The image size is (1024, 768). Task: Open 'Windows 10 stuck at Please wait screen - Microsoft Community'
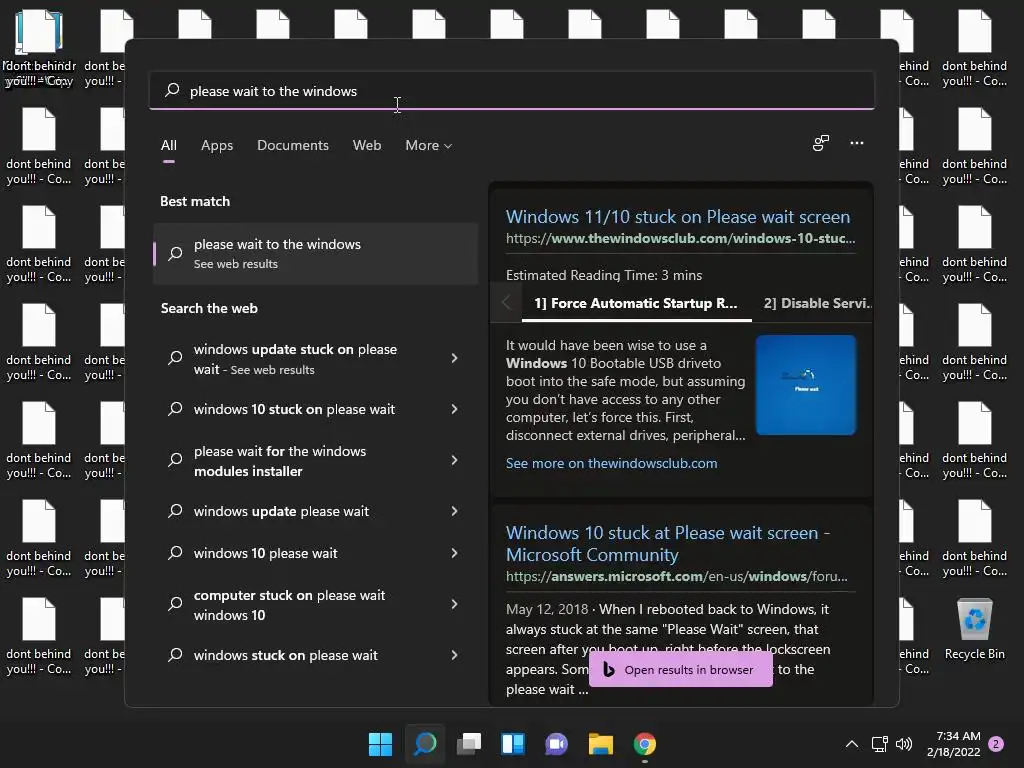coord(667,543)
